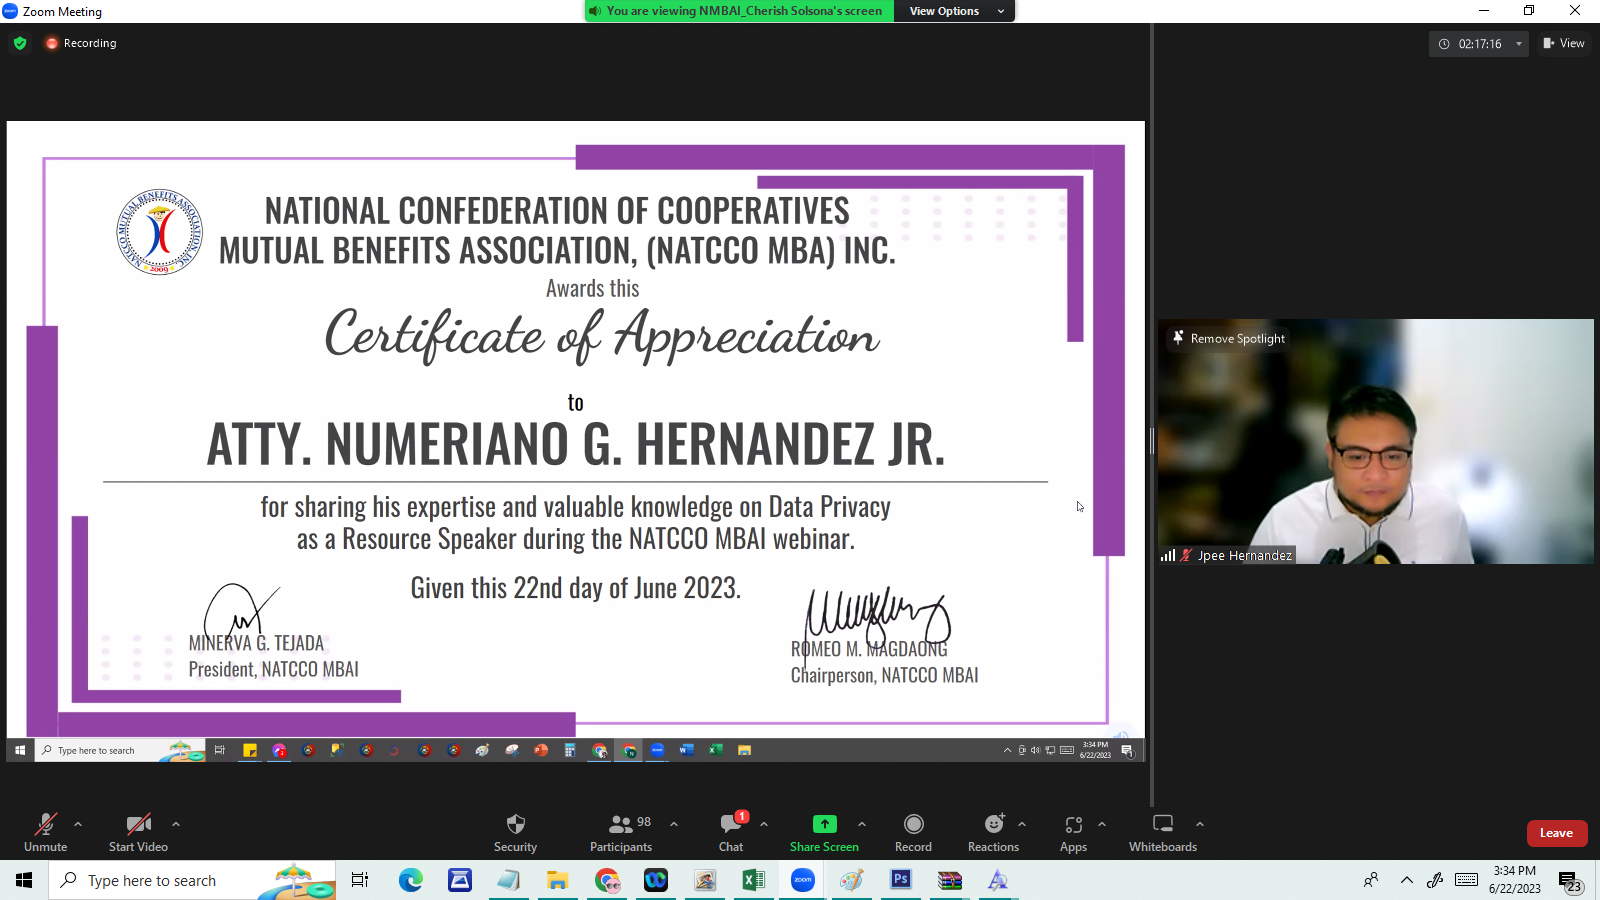Click the Zoom Meeting window title
Screen dimensions: 1600x900
[62, 12]
